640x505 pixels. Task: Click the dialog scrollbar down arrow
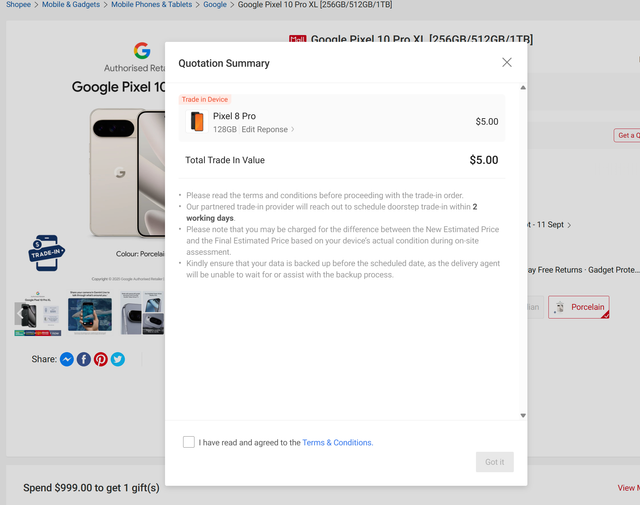coord(523,416)
